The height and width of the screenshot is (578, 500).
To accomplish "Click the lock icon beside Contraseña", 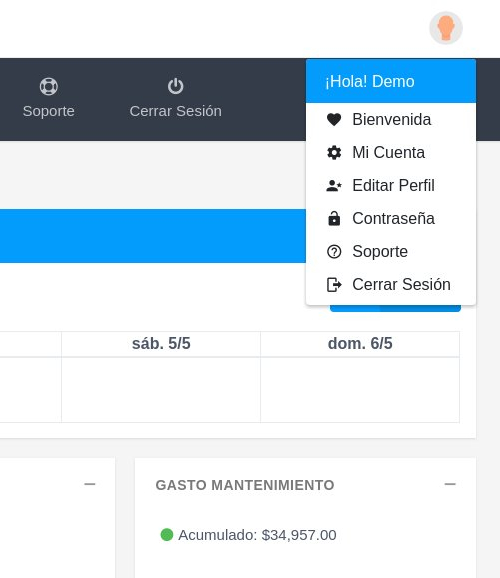I will click(334, 218).
